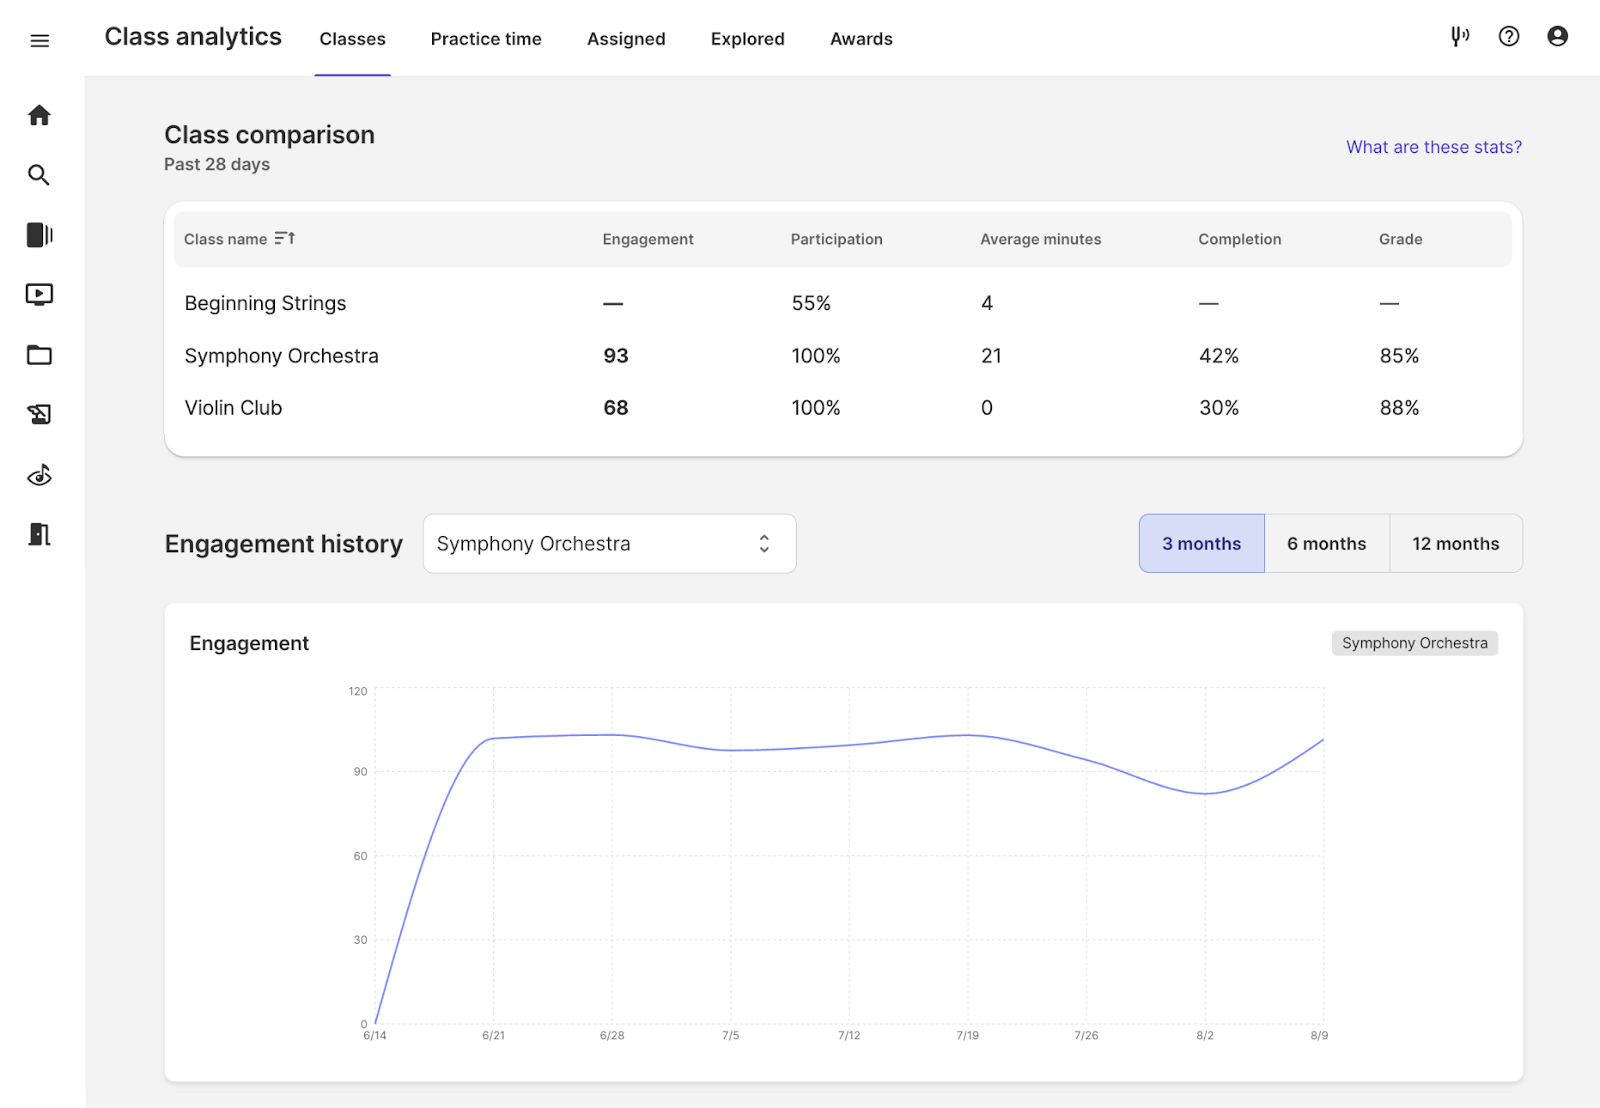The width and height of the screenshot is (1600, 1108).
Task: Select the 3 months time range
Action: [x=1201, y=544]
